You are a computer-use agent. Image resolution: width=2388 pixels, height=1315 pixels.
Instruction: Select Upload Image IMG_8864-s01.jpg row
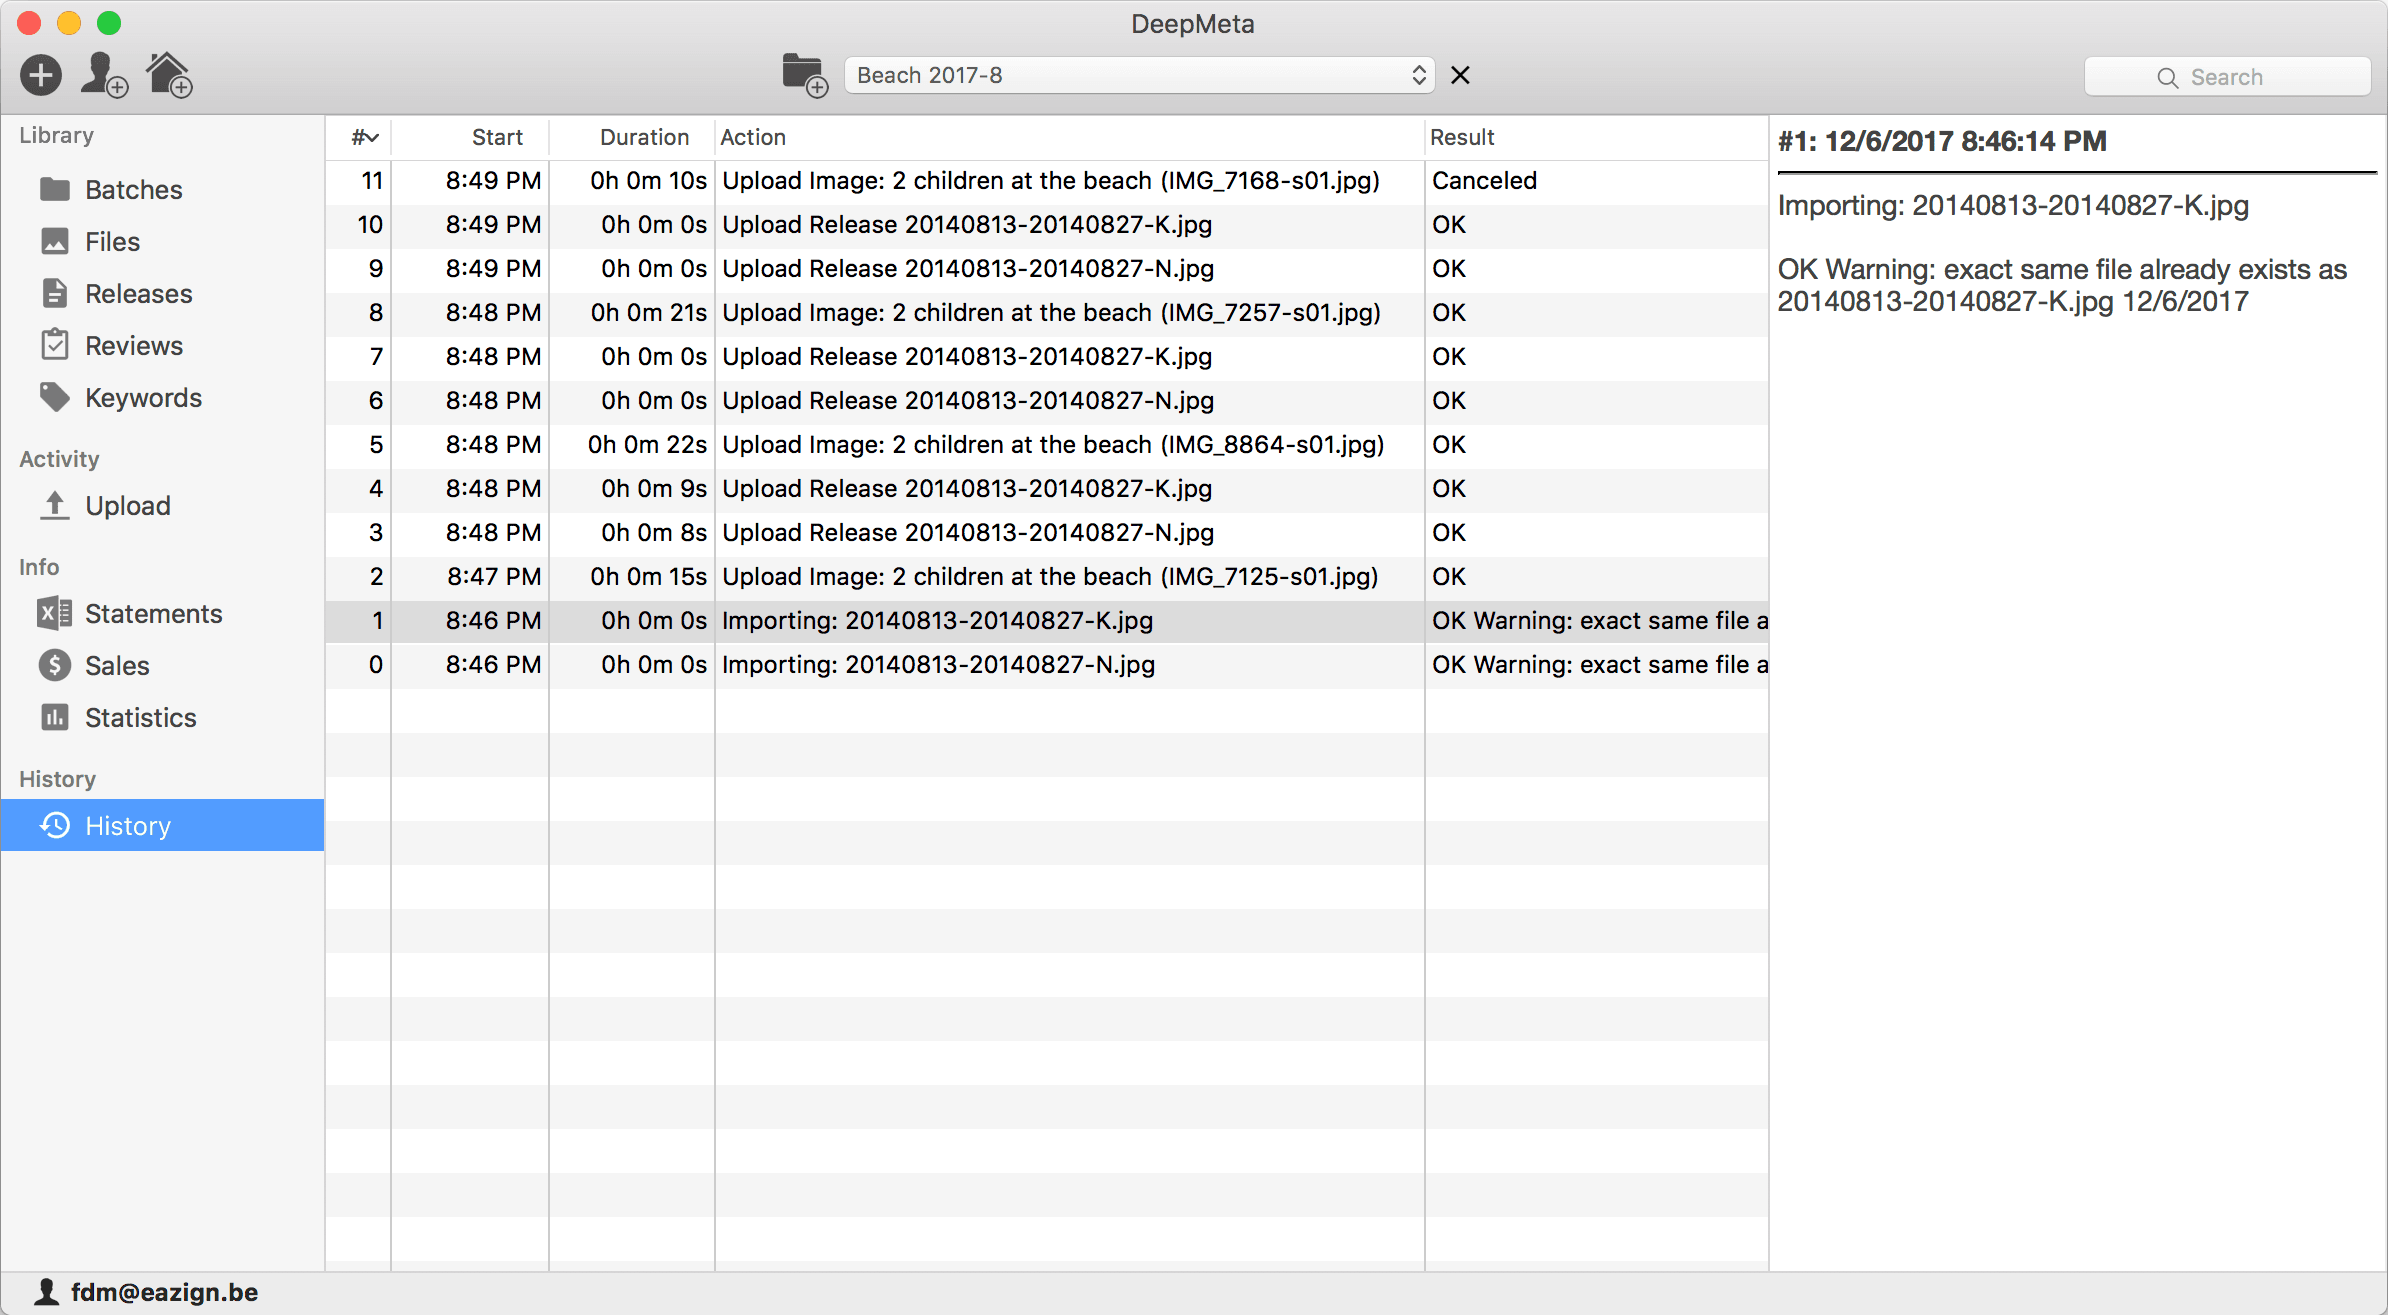1047,445
